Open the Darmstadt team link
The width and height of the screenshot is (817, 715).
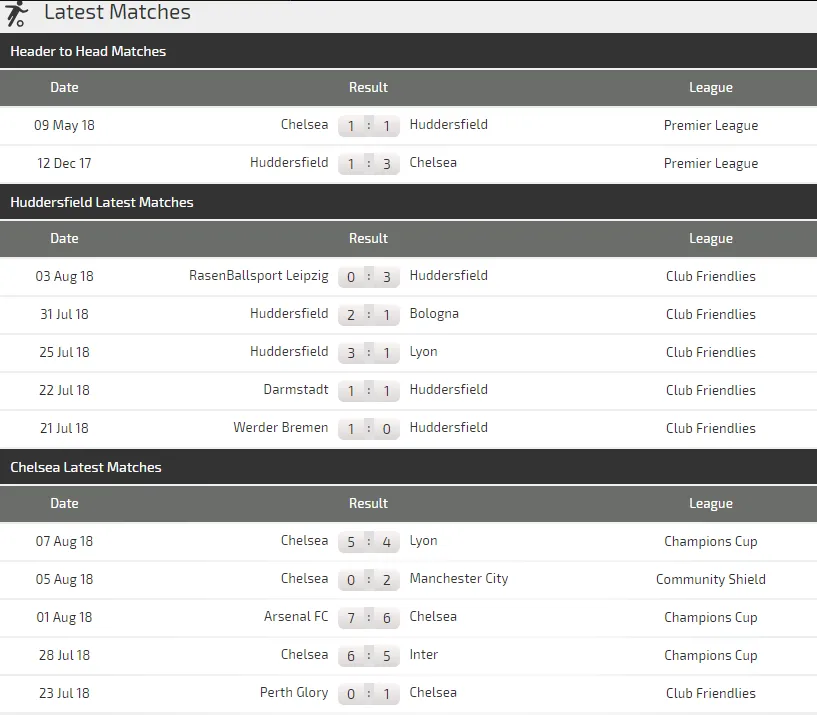point(295,390)
